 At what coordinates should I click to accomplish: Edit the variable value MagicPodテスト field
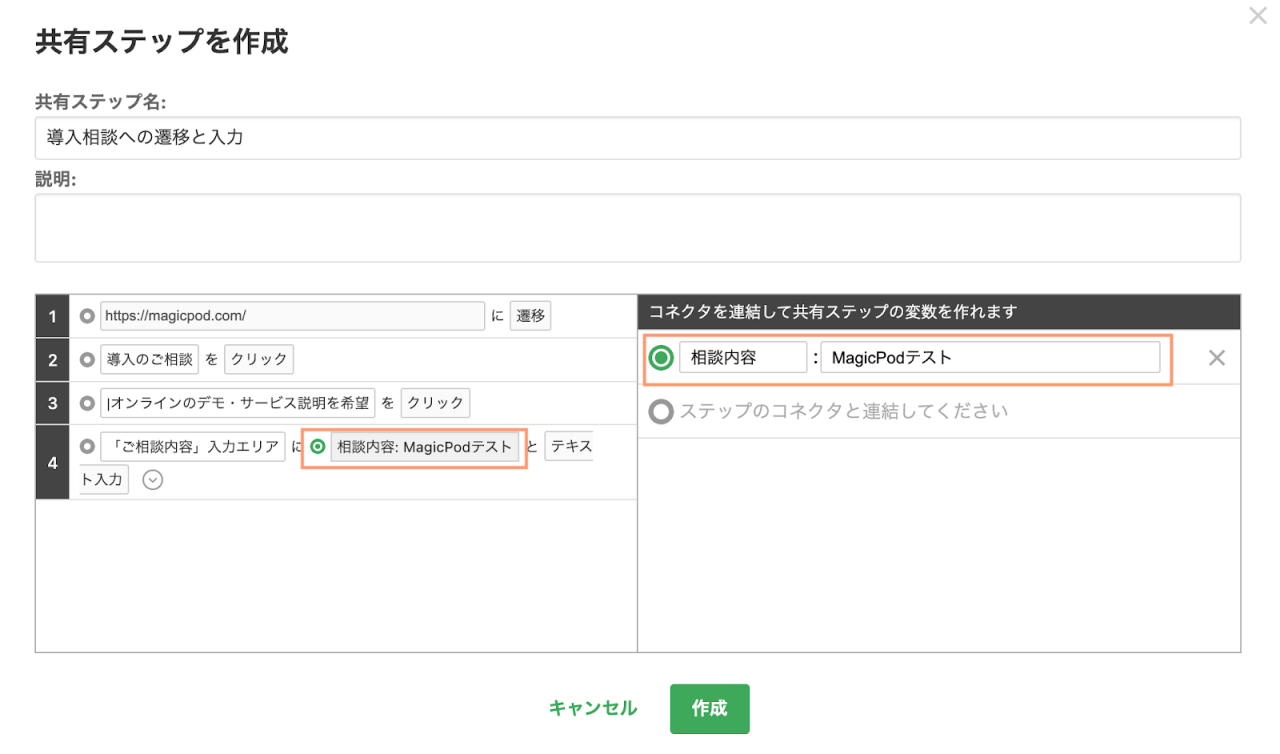click(x=989, y=358)
